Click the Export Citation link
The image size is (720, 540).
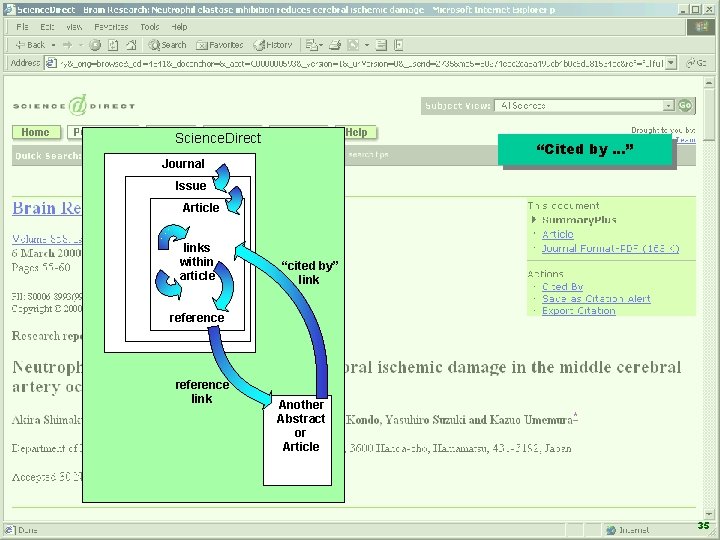coord(579,310)
